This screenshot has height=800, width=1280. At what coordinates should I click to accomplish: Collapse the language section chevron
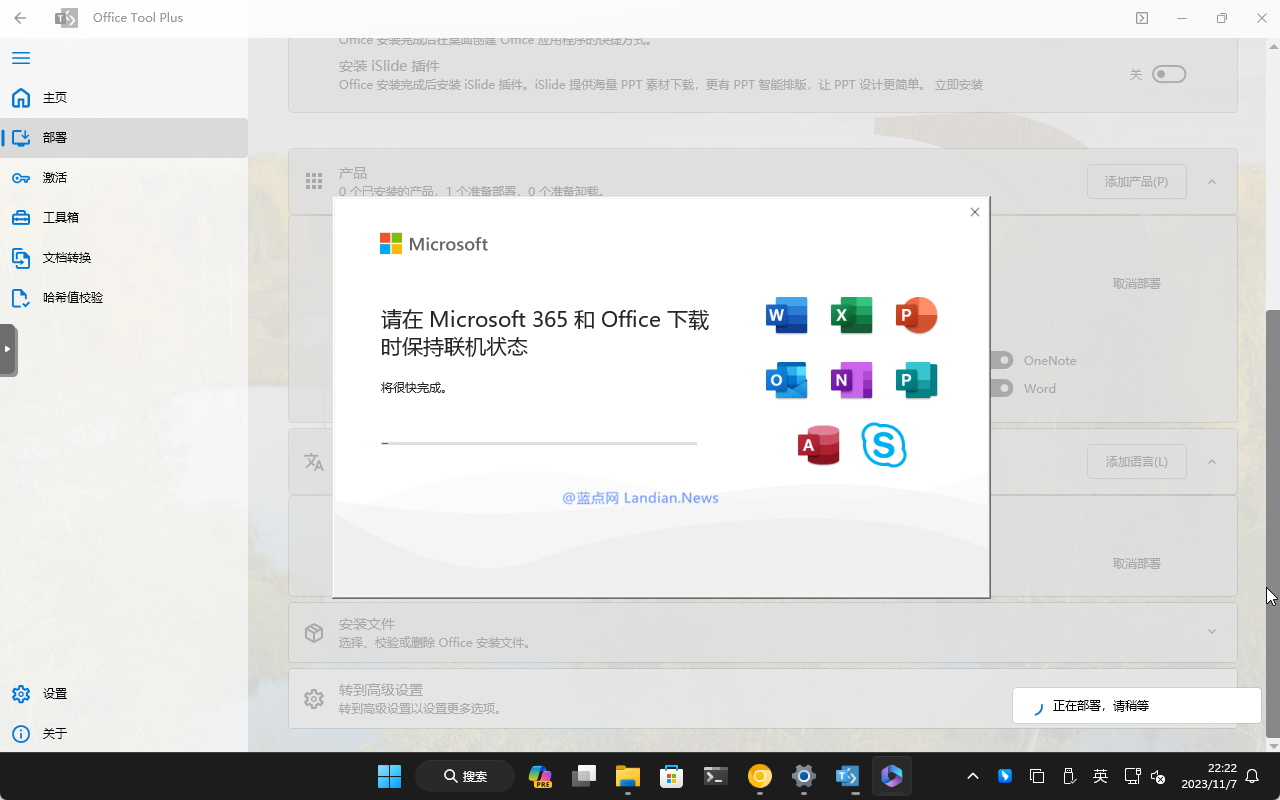tap(1212, 462)
